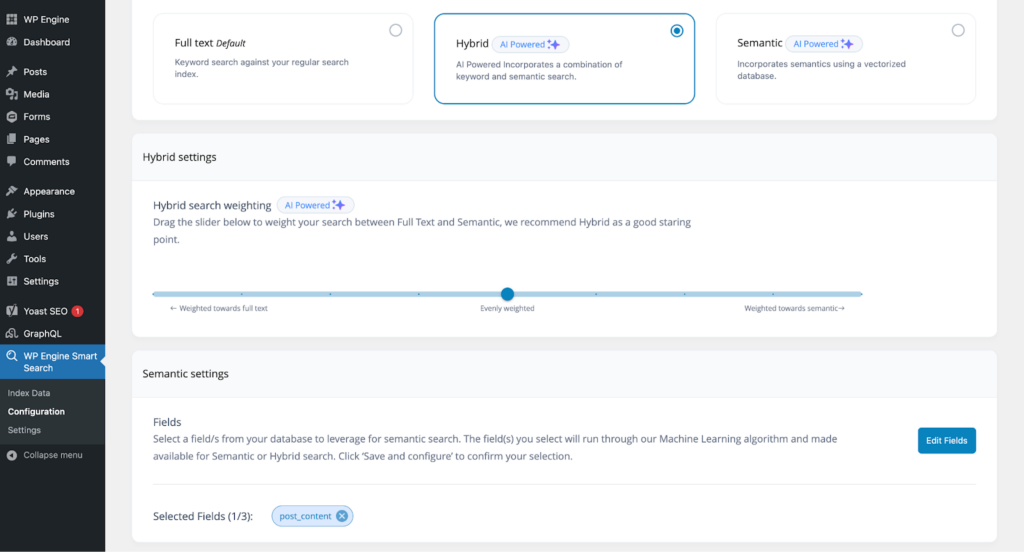Viewport: 1024px width, 552px height.
Task: Open Dashboard via its gauge icon
Action: pos(11,42)
